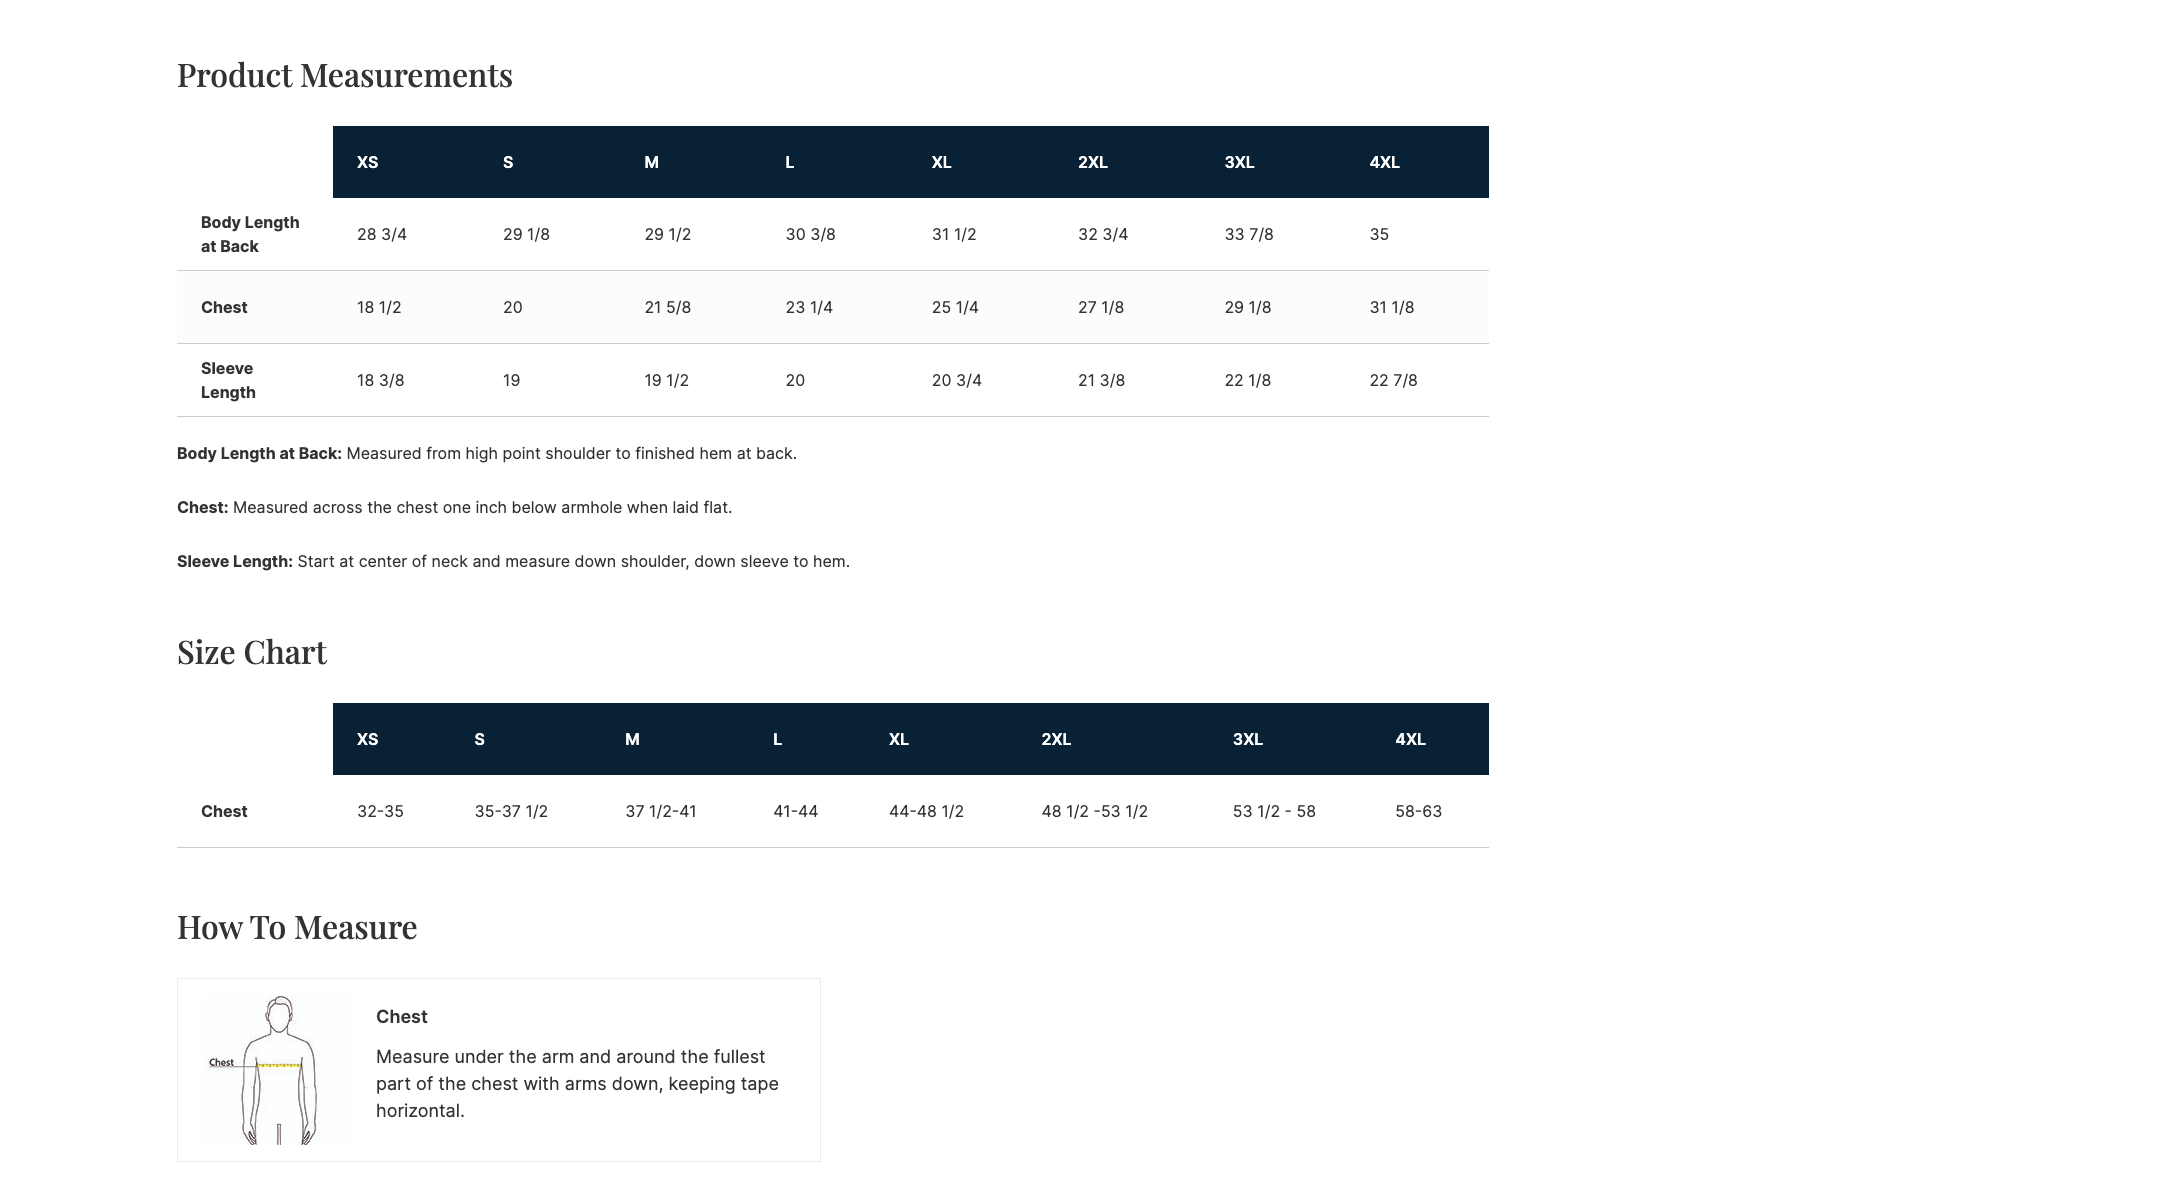Click the Sleeve Length row label
The image size is (2172, 1202).
pyautogui.click(x=228, y=380)
